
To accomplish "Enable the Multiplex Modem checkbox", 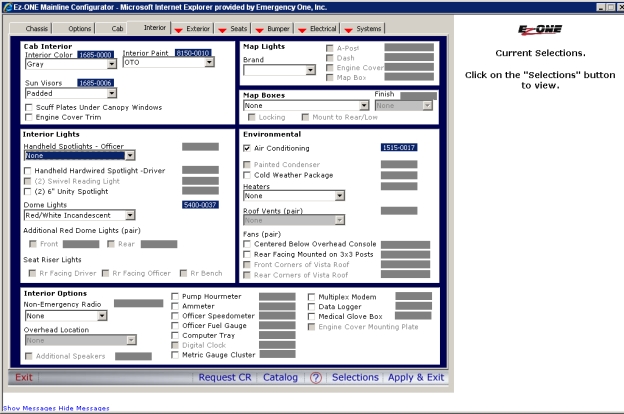I will pyautogui.click(x=311, y=297).
